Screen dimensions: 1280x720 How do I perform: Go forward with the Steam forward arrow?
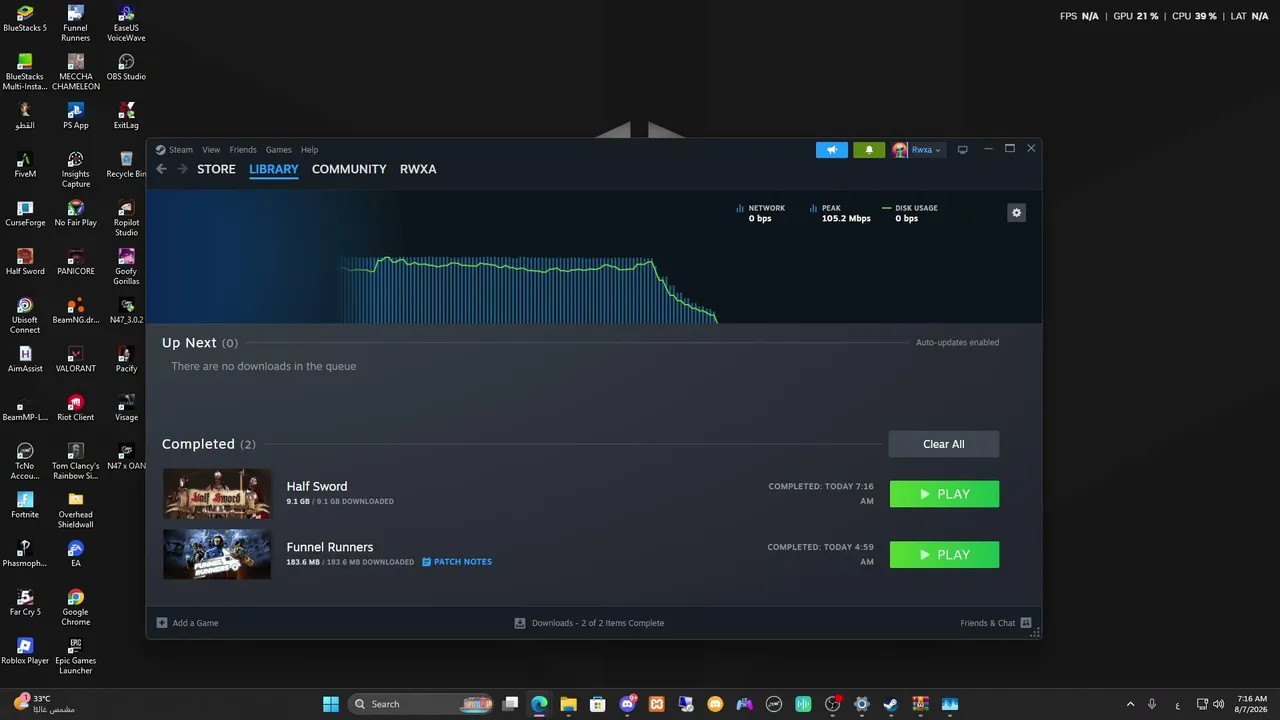click(x=182, y=169)
